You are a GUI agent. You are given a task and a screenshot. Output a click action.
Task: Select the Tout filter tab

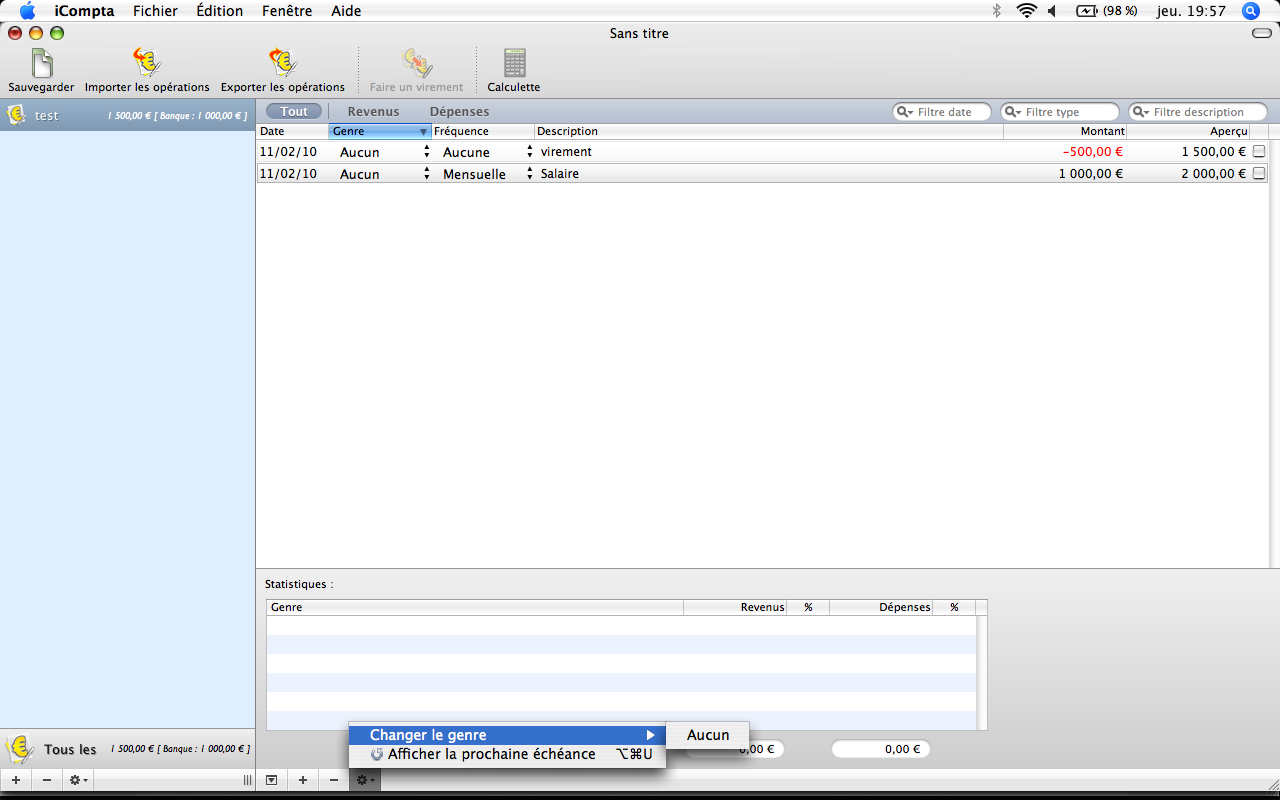294,112
